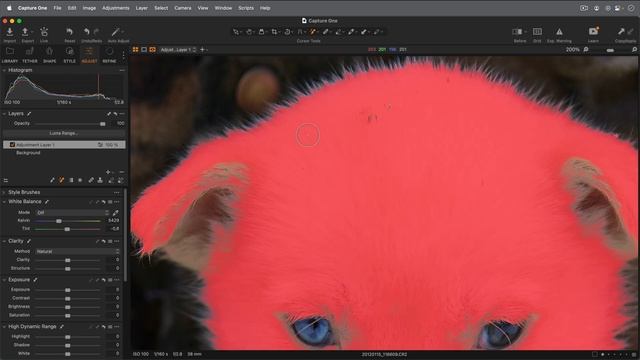Adjust the viewer zoom slider
The width and height of the screenshot is (640, 360).
point(610,50)
